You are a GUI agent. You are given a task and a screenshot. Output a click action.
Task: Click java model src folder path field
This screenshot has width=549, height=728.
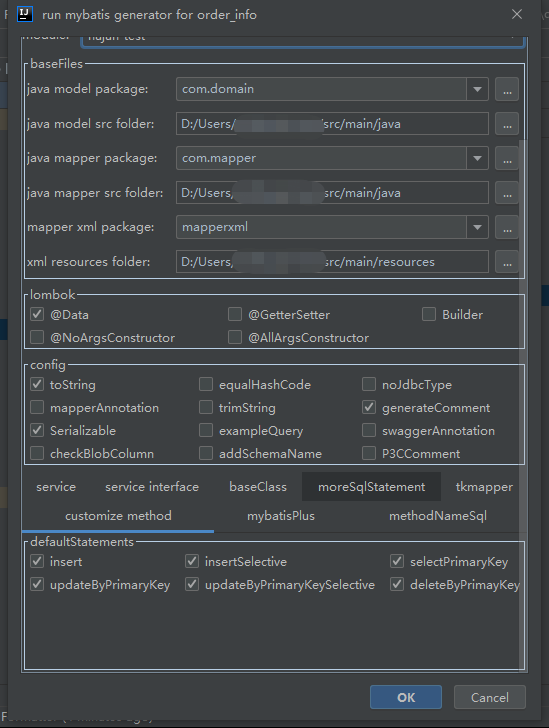[x=332, y=124]
